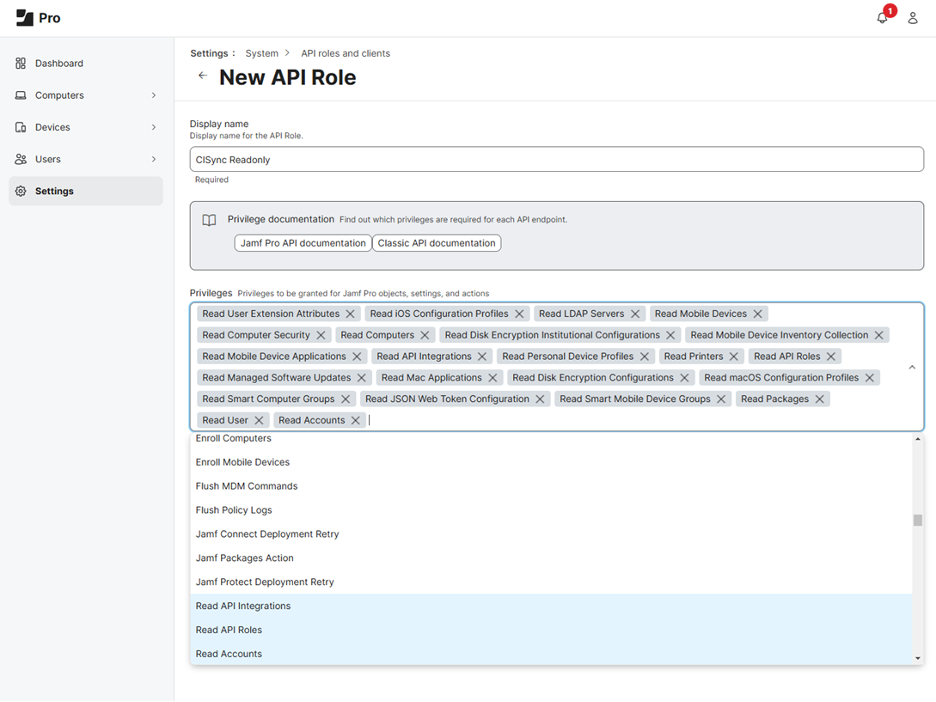Remove the Read Accounts privilege tag
This screenshot has height=702, width=936.
pyautogui.click(x=356, y=420)
